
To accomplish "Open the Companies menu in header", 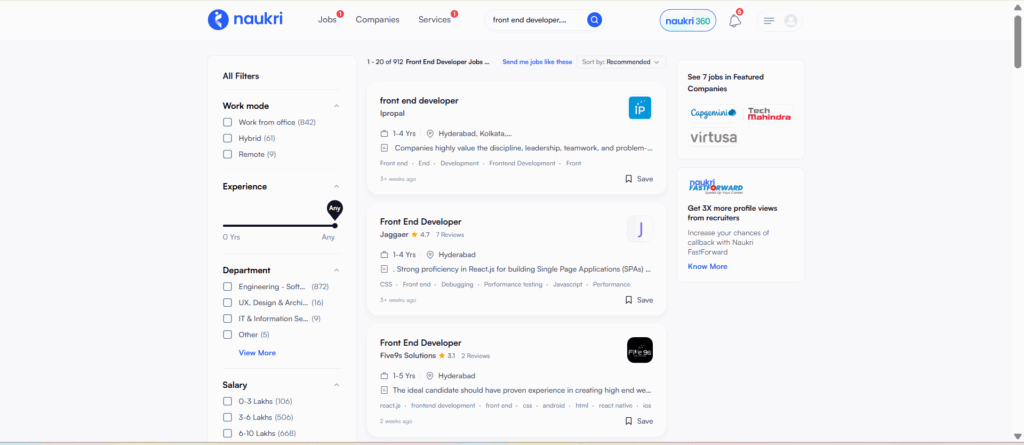I will [377, 20].
